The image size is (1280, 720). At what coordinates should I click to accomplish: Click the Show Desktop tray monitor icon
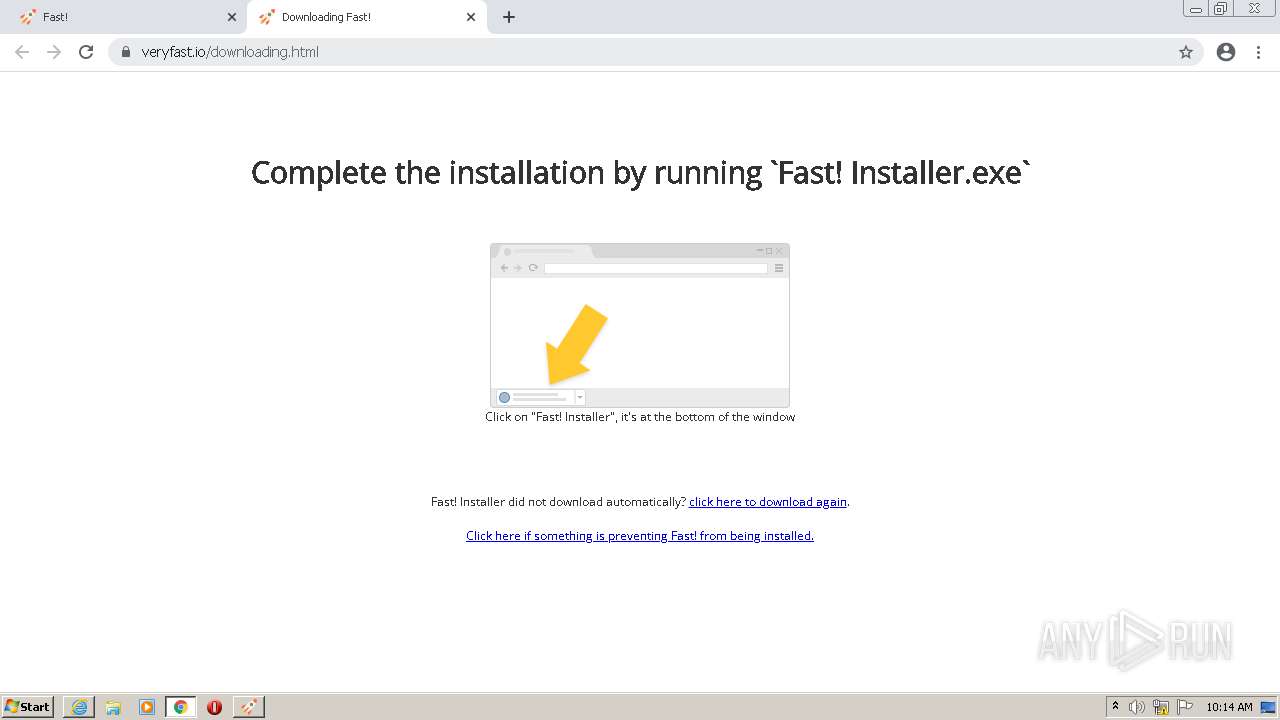[1269, 707]
